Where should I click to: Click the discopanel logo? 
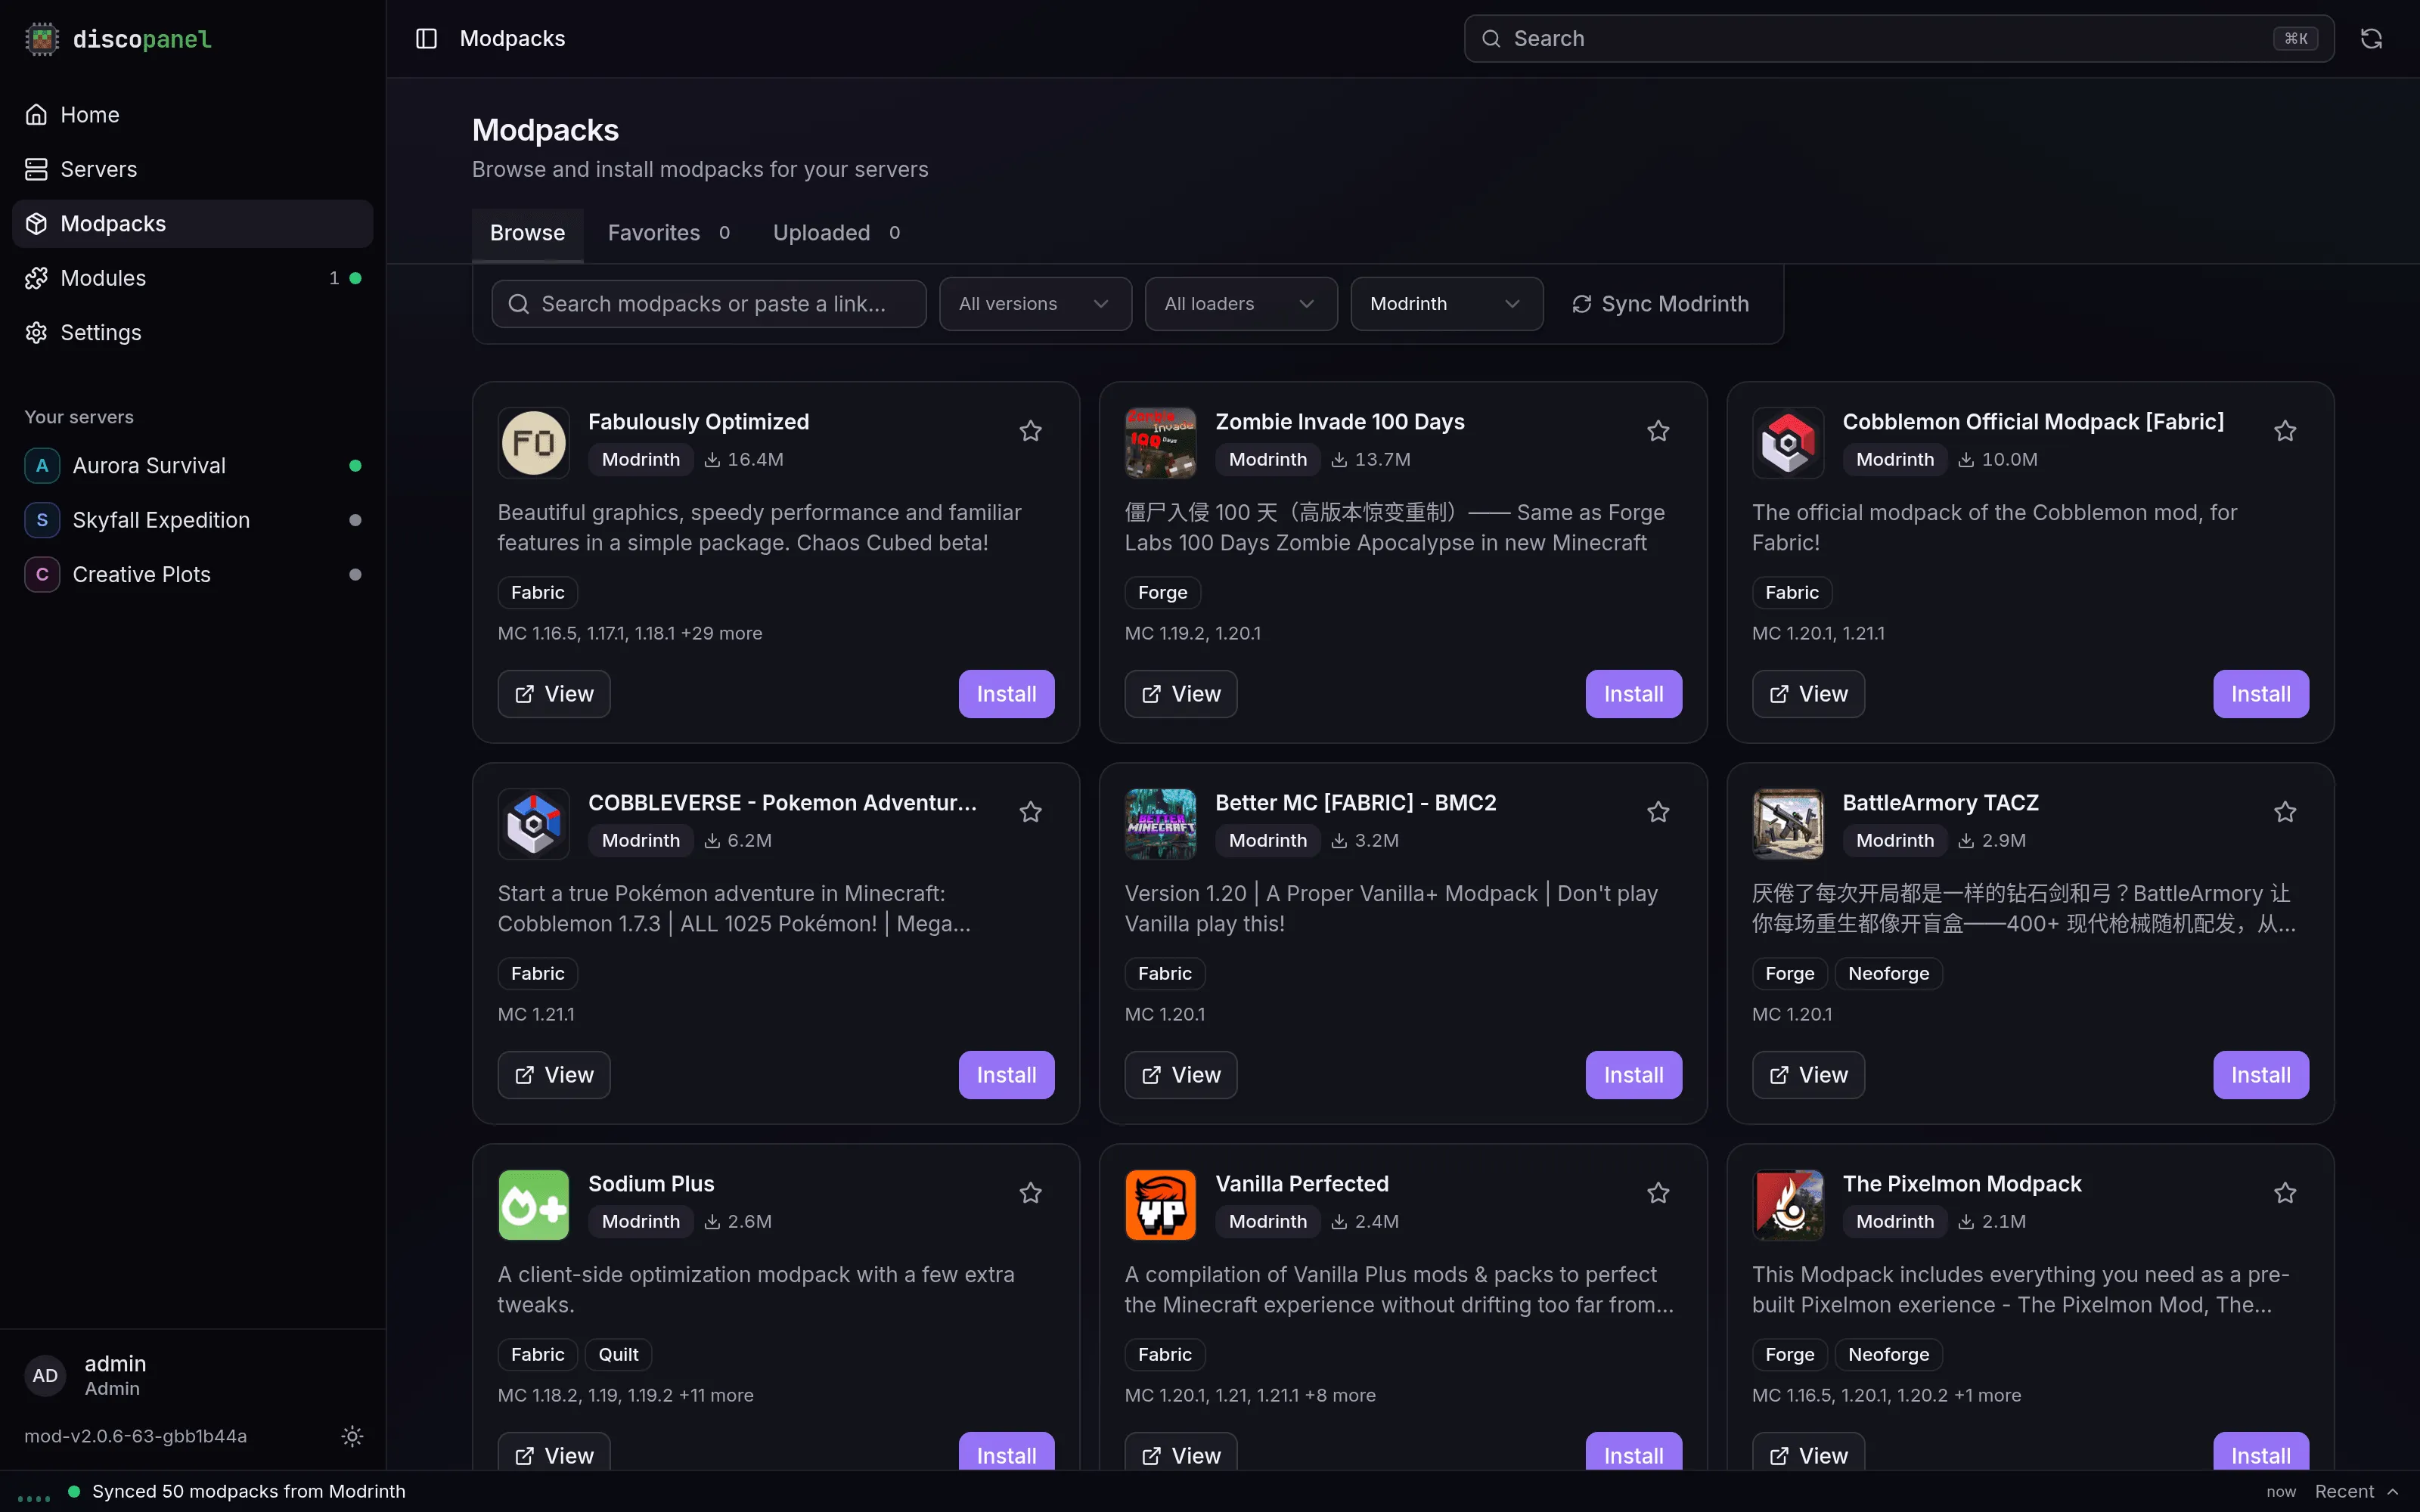(118, 39)
